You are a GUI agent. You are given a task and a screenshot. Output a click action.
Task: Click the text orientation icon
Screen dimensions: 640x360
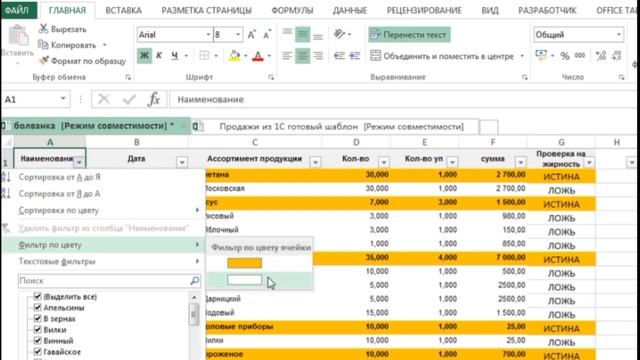point(339,34)
